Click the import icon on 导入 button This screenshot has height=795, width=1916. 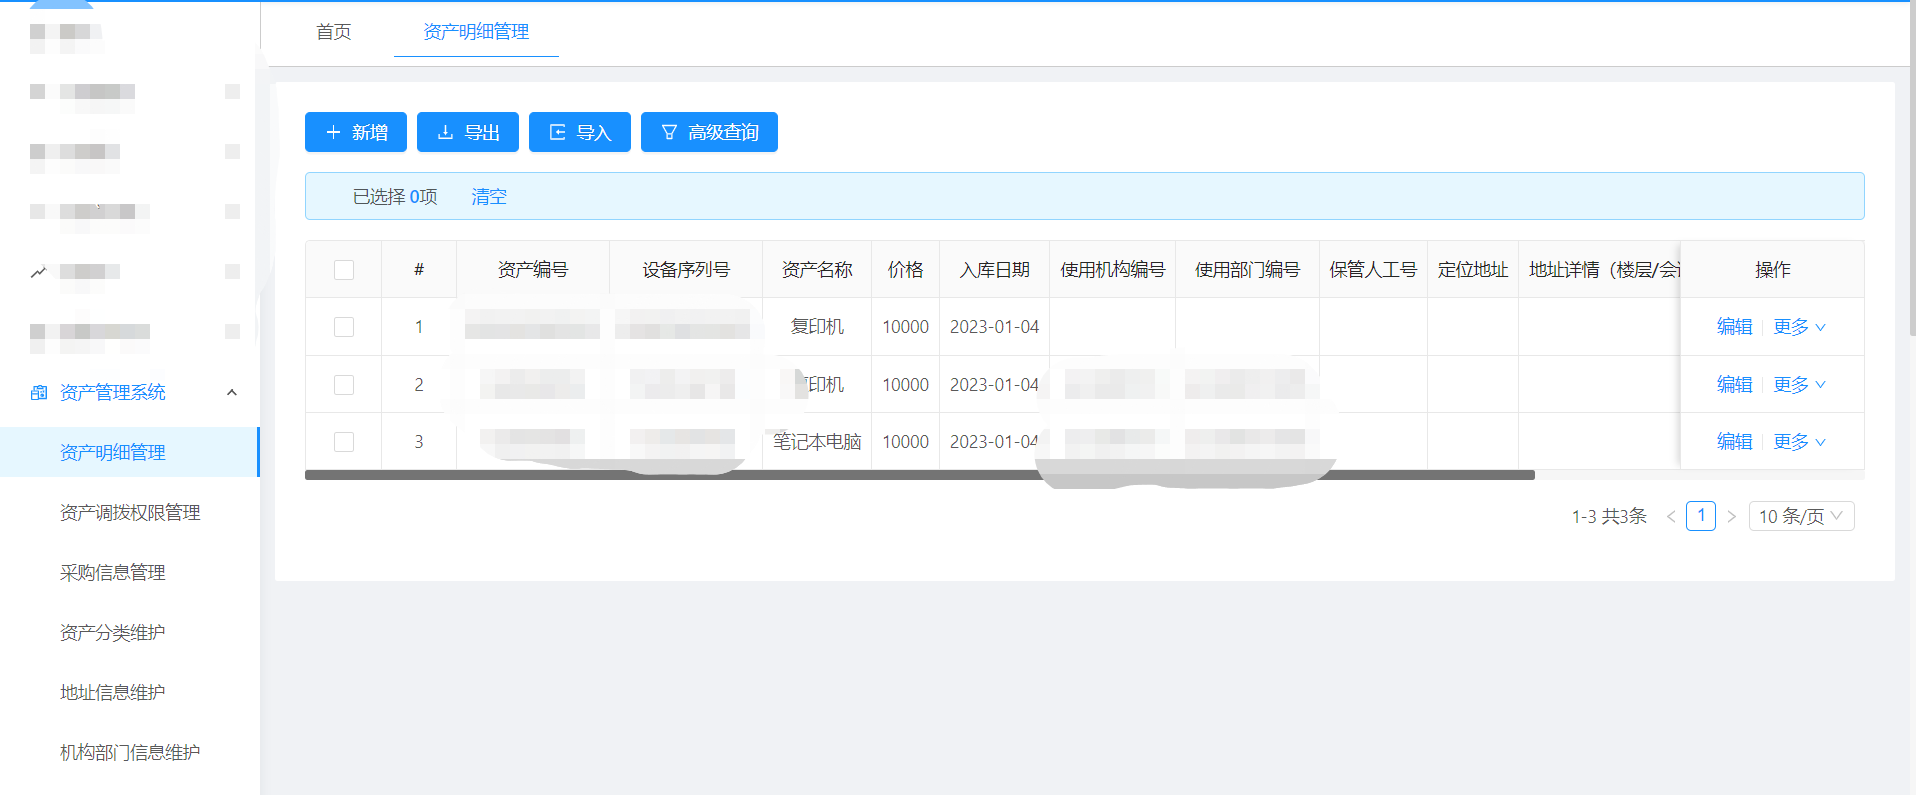coord(558,132)
